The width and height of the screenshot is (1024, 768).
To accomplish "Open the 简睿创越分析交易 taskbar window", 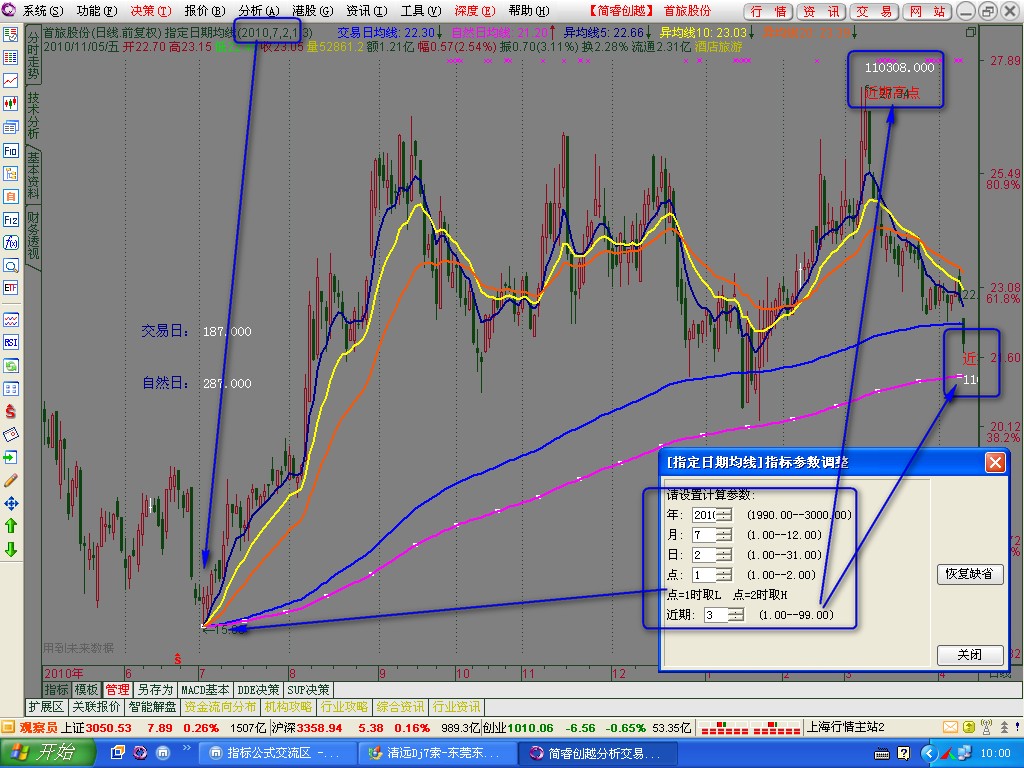I will tap(596, 753).
